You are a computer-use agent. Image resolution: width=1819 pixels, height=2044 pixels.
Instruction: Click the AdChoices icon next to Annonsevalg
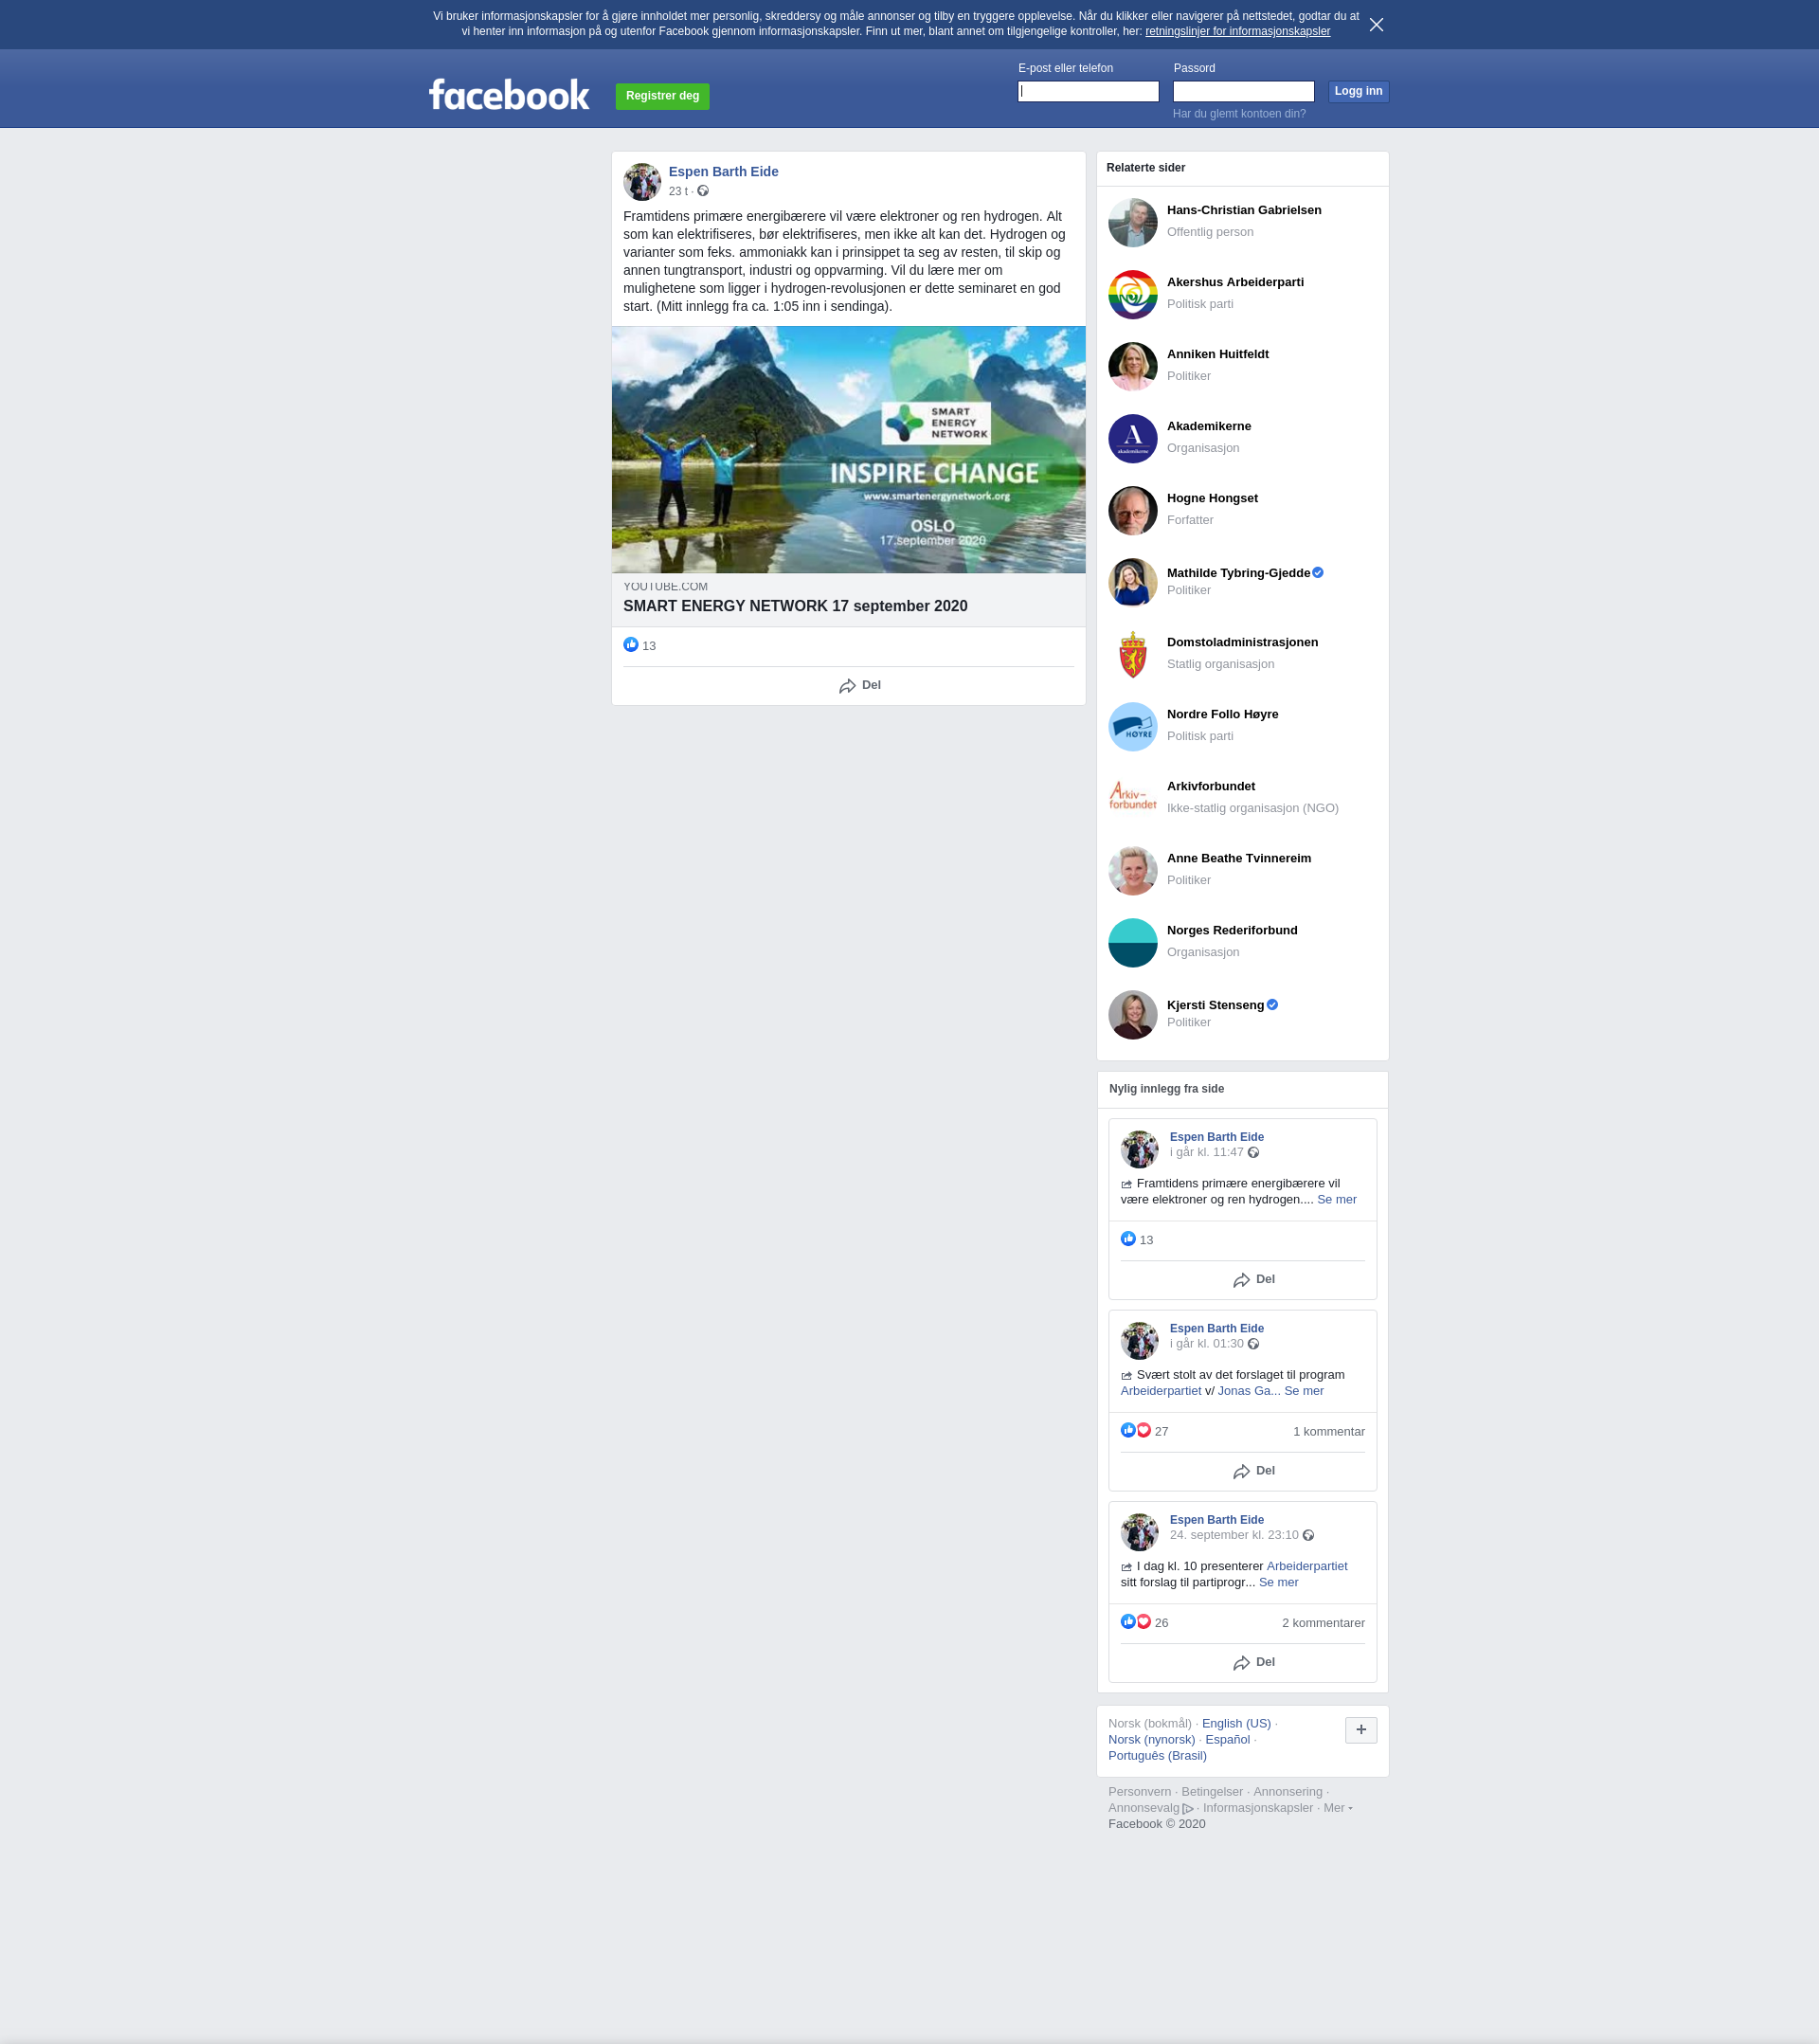[x=1188, y=1808]
